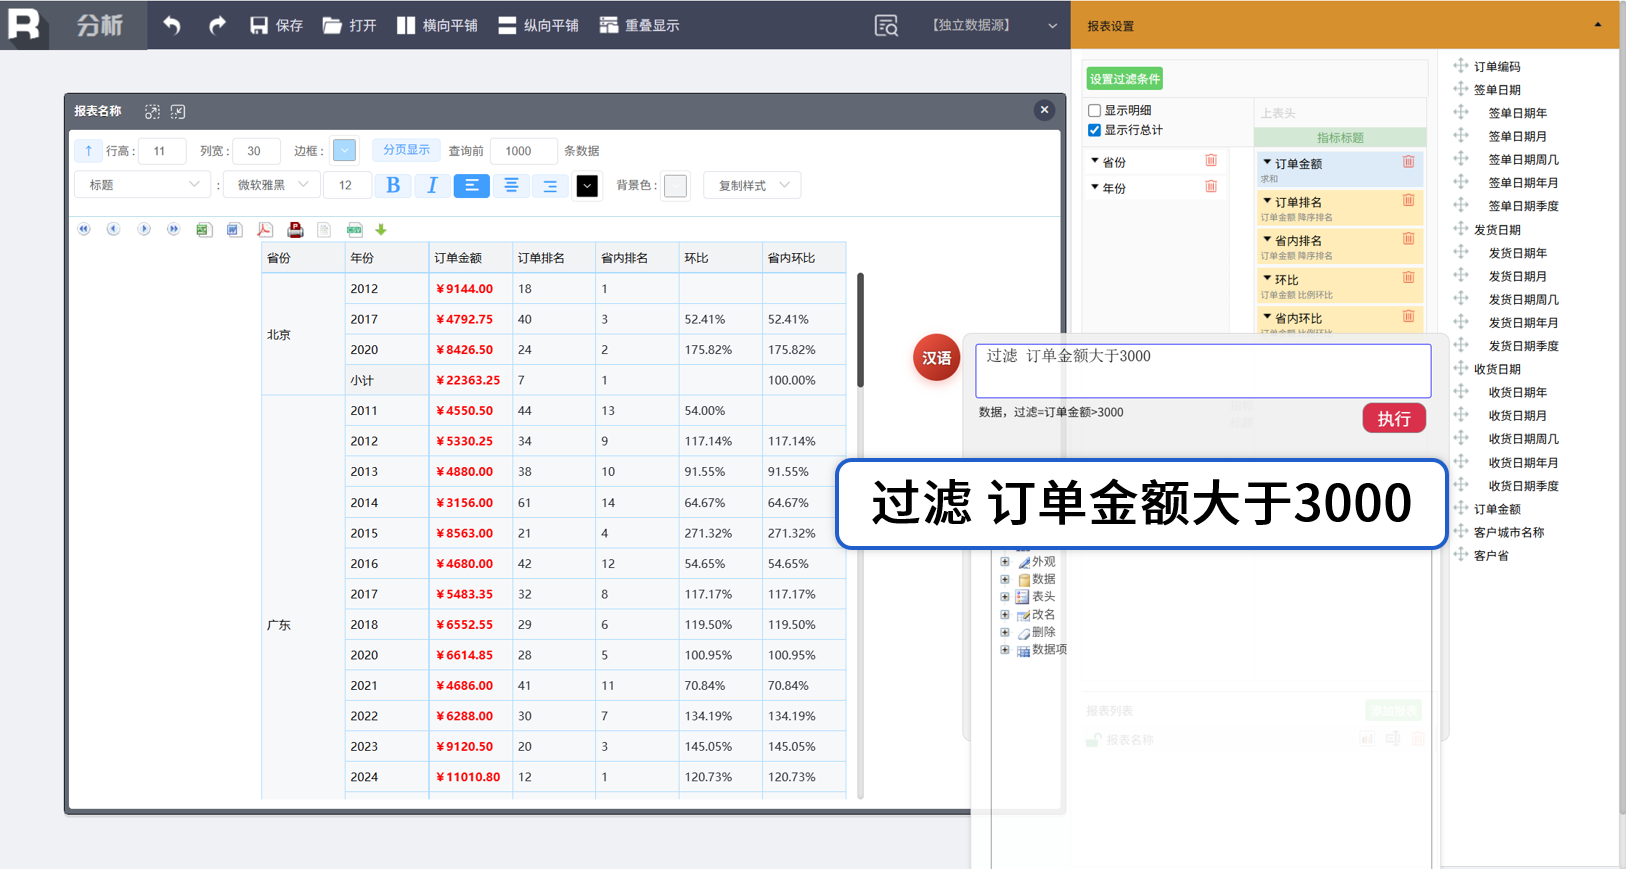Select 横向平铺 in top menu
Screen dimensions: 1626x869
tap(437, 25)
